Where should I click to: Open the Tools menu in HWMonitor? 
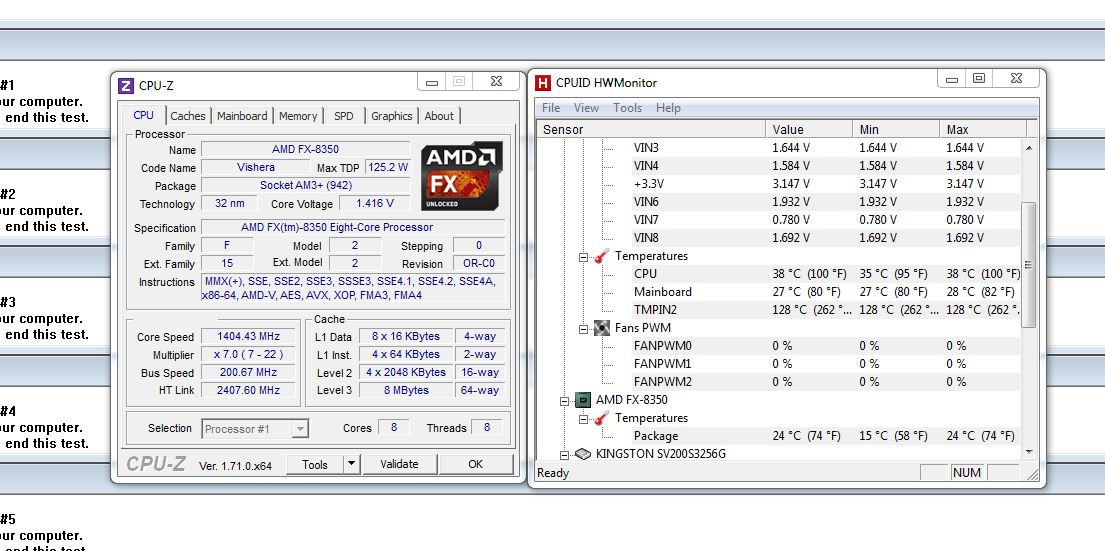coord(627,108)
